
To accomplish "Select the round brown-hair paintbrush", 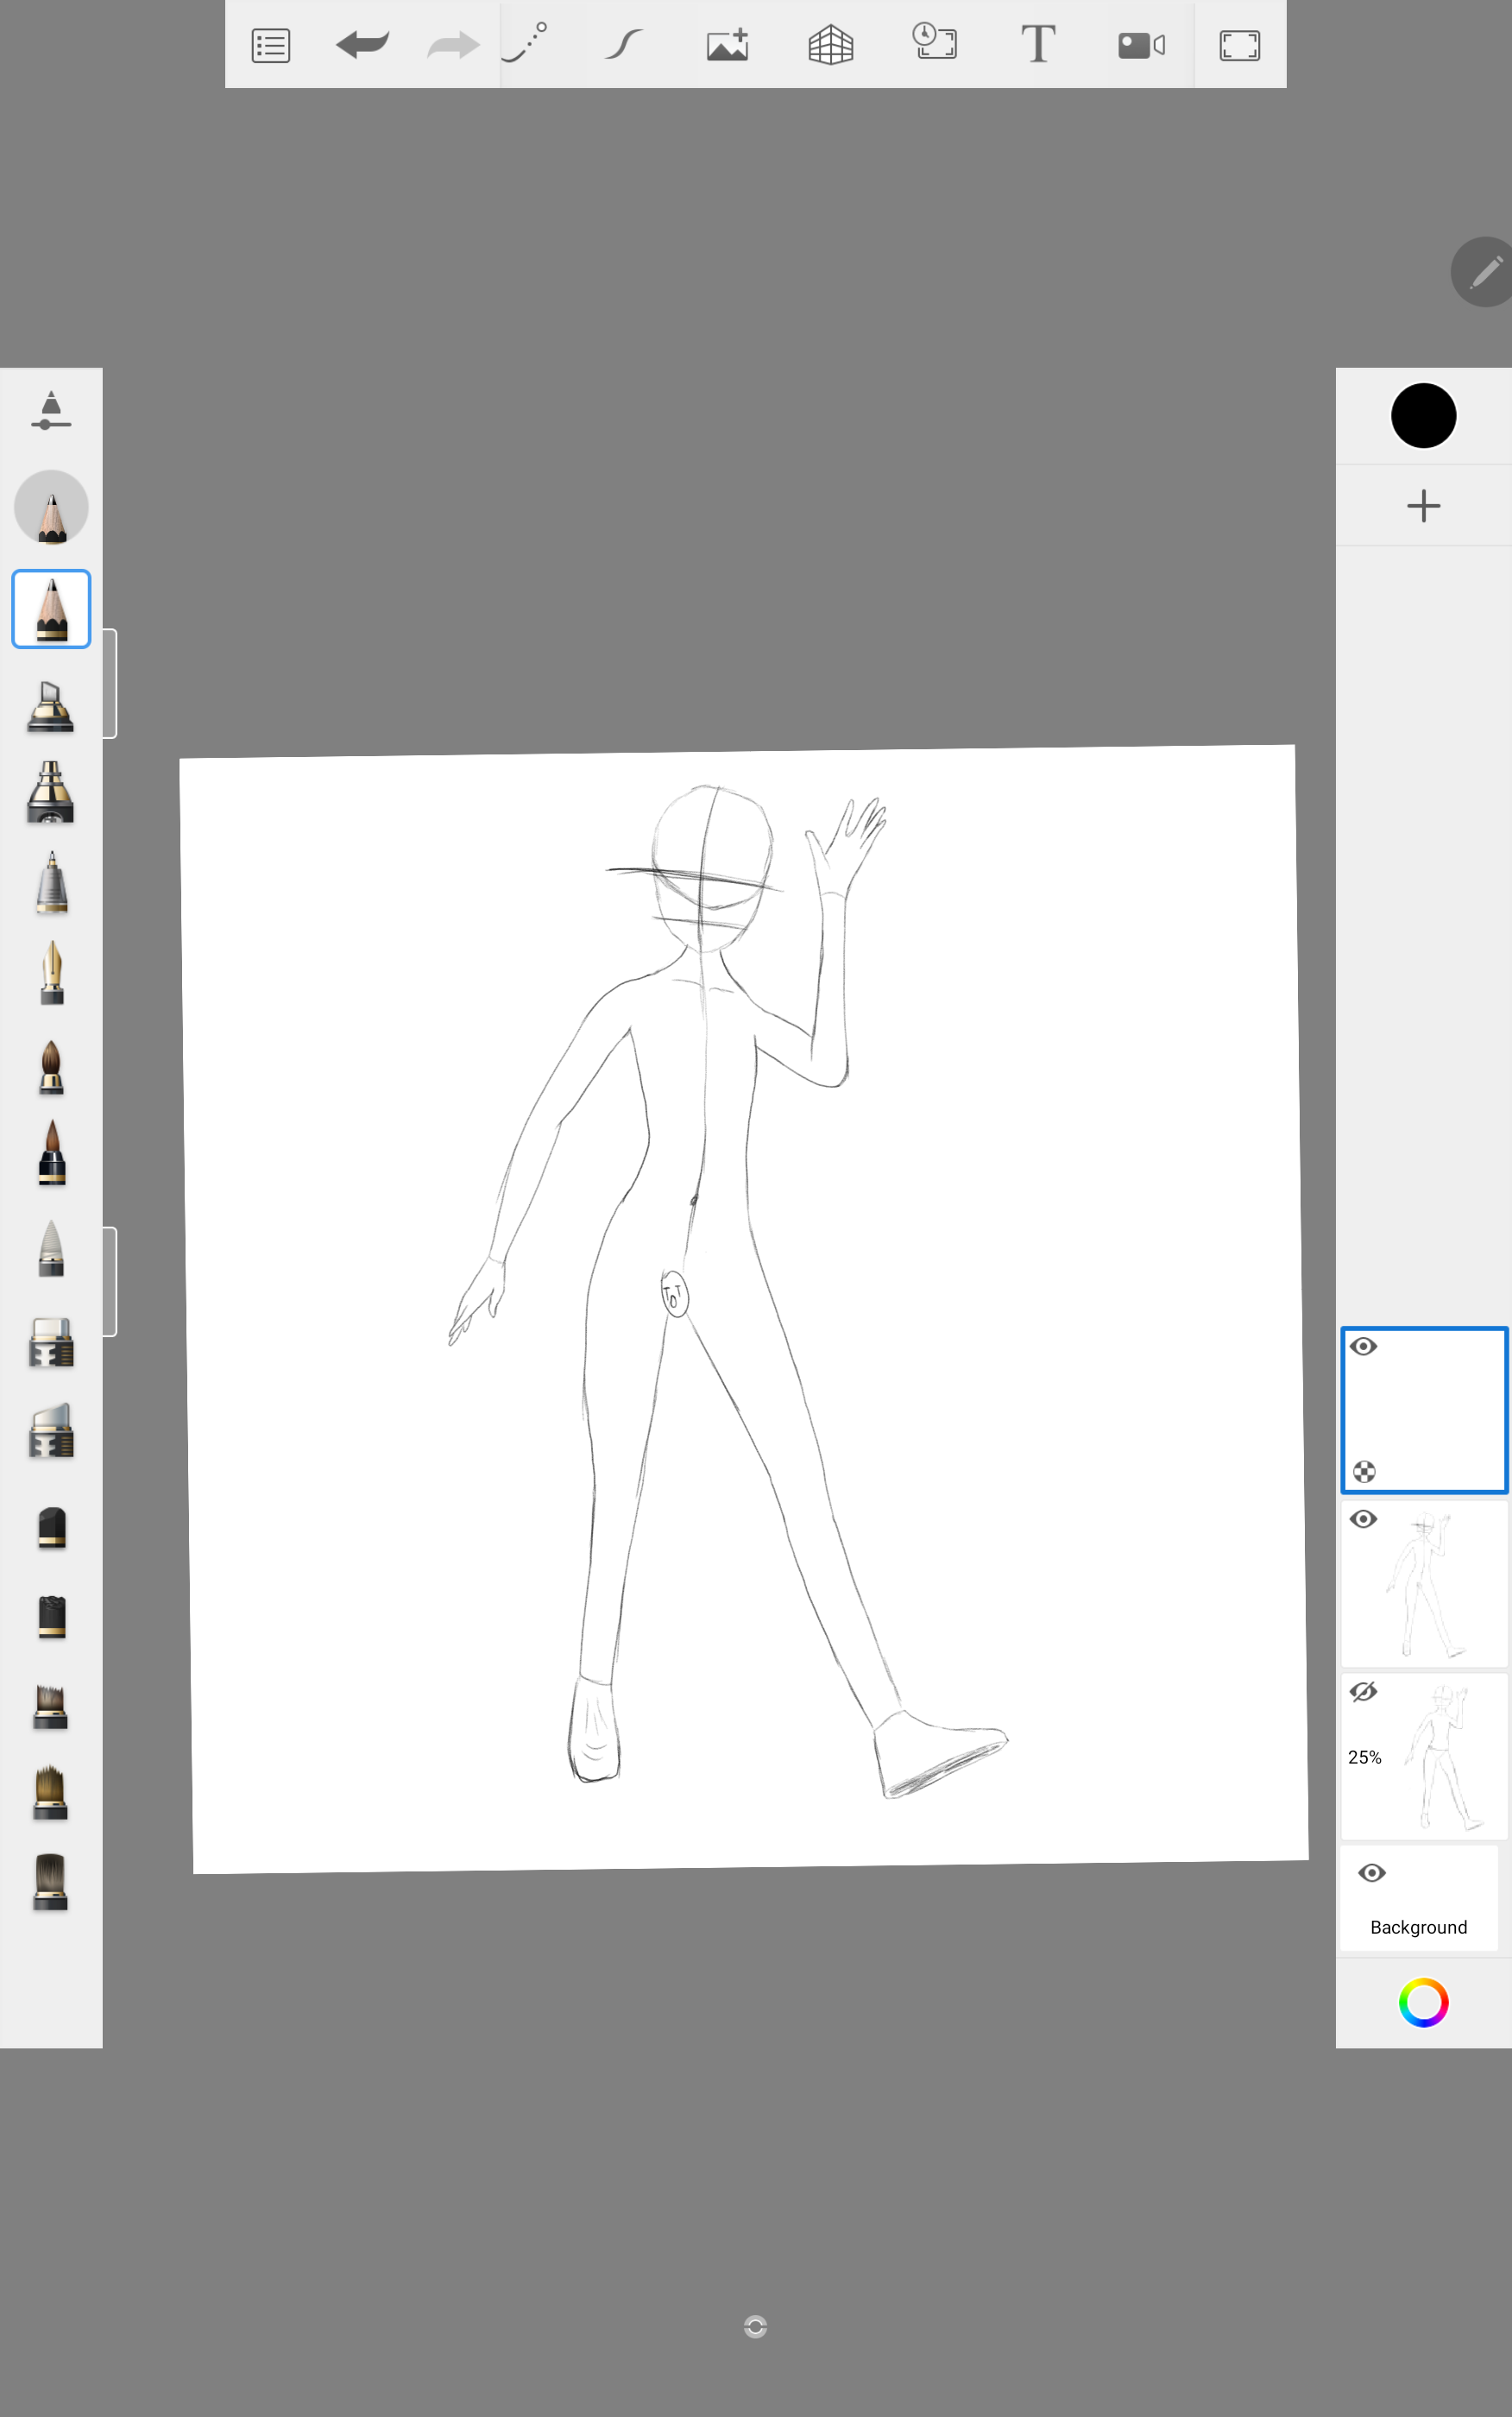I will [x=51, y=1066].
